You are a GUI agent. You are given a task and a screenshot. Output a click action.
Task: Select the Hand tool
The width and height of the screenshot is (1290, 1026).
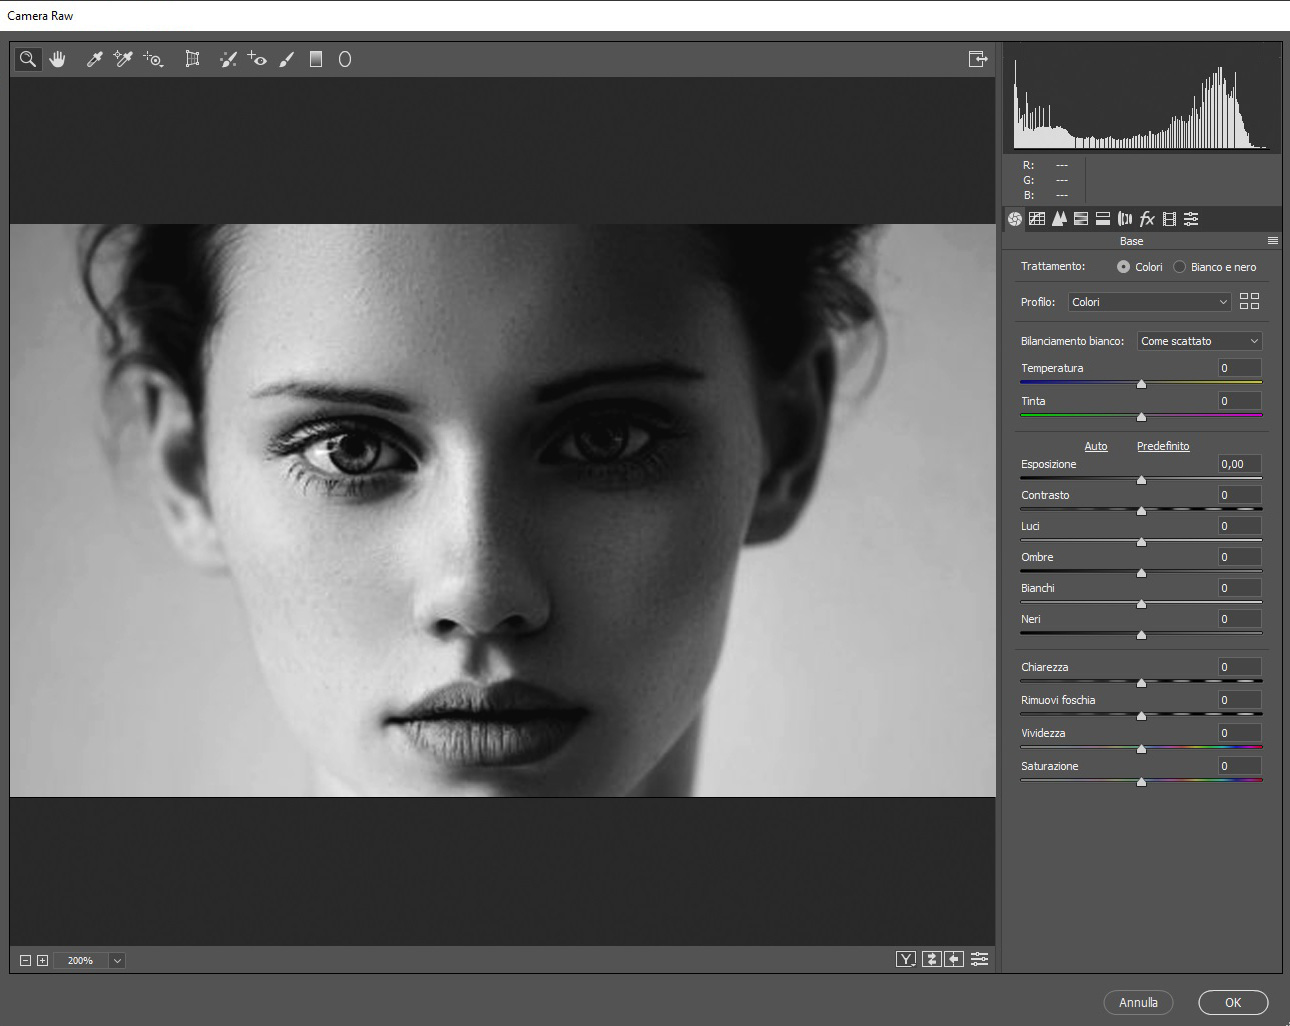coord(58,59)
